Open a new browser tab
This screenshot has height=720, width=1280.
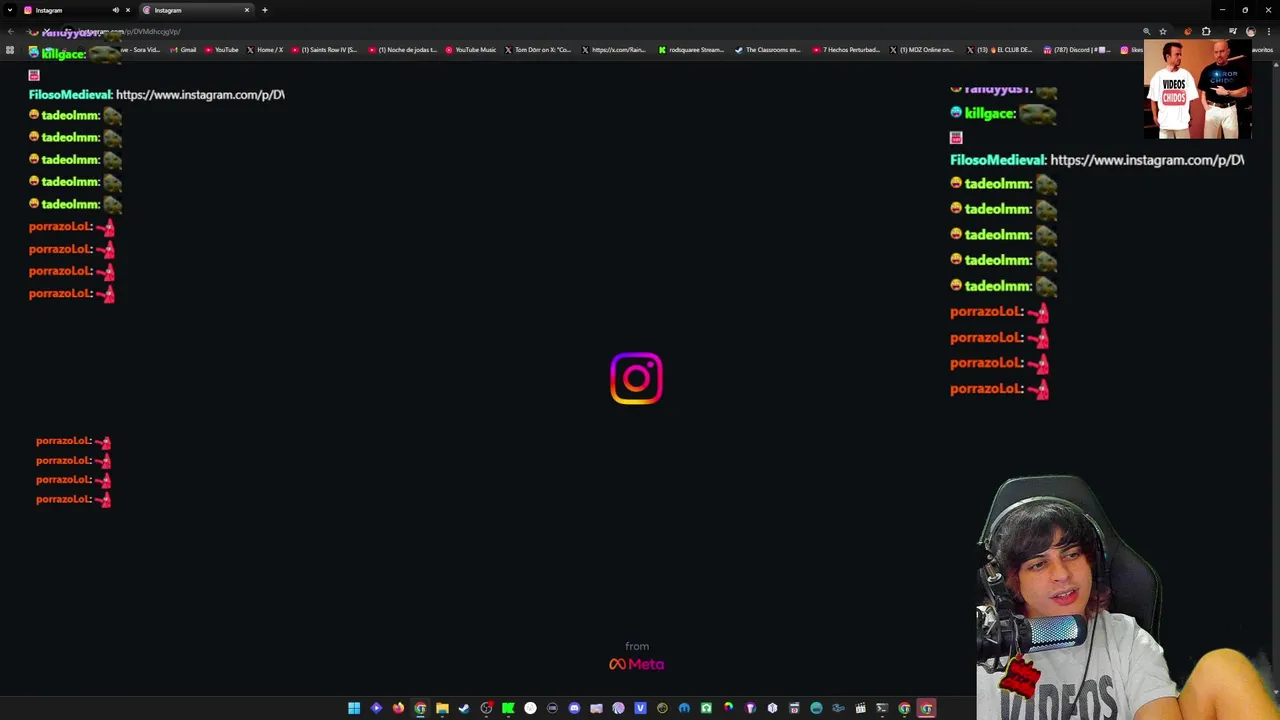[265, 10]
